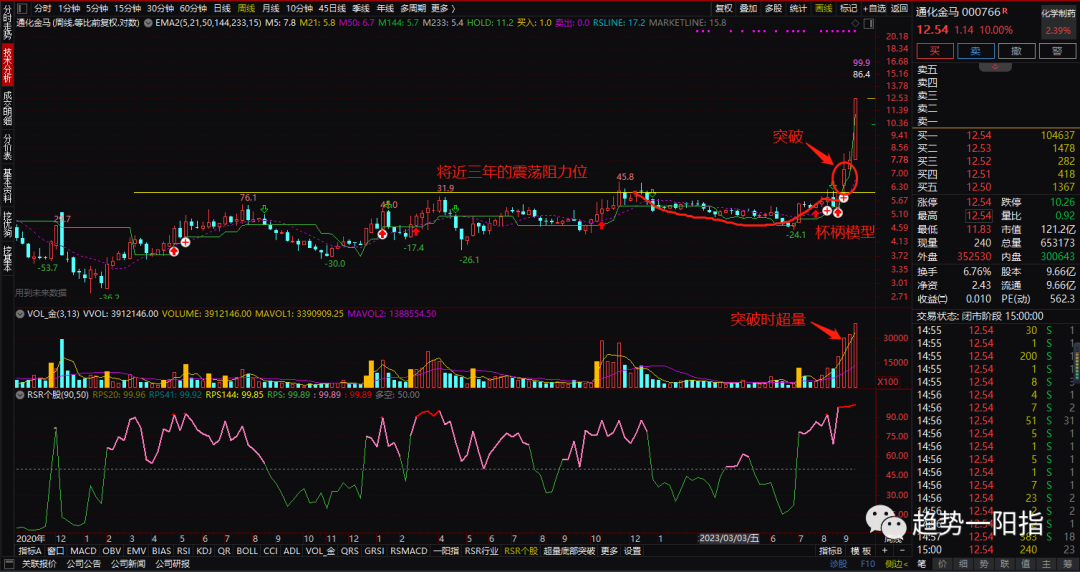Open the 模板 template menu
This screenshot has height=572, width=1080.
point(861,551)
